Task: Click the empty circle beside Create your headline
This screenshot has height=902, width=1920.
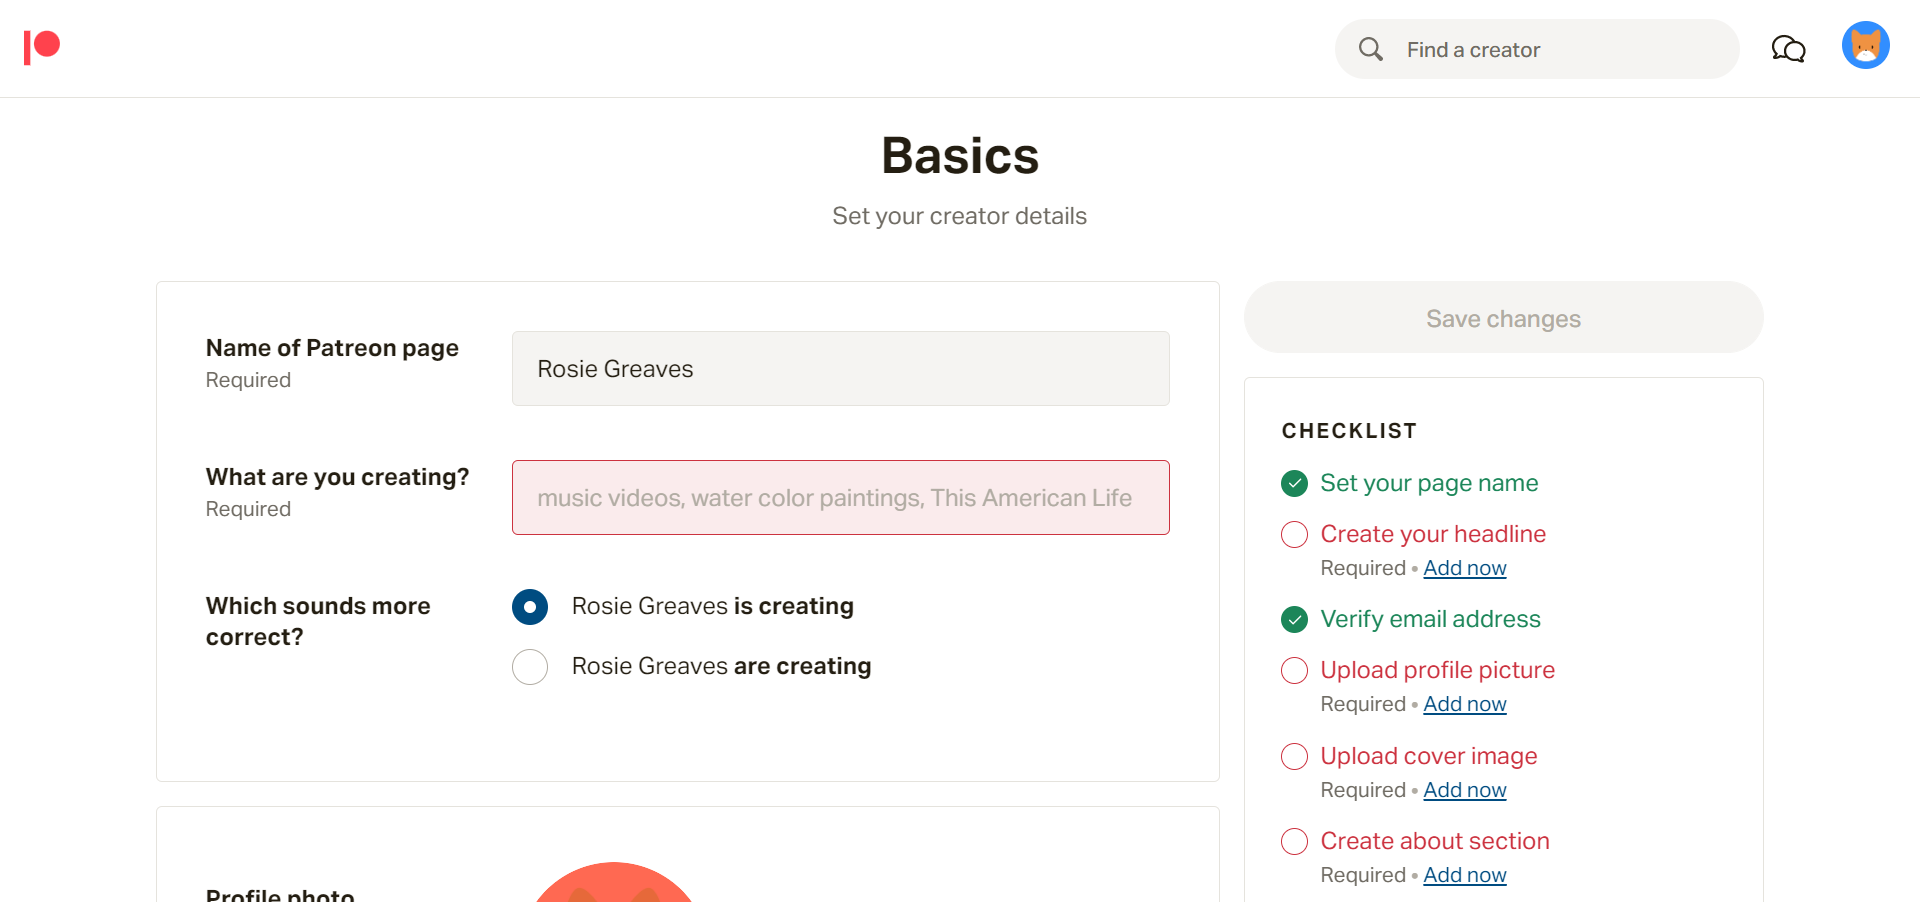Action: [1295, 535]
